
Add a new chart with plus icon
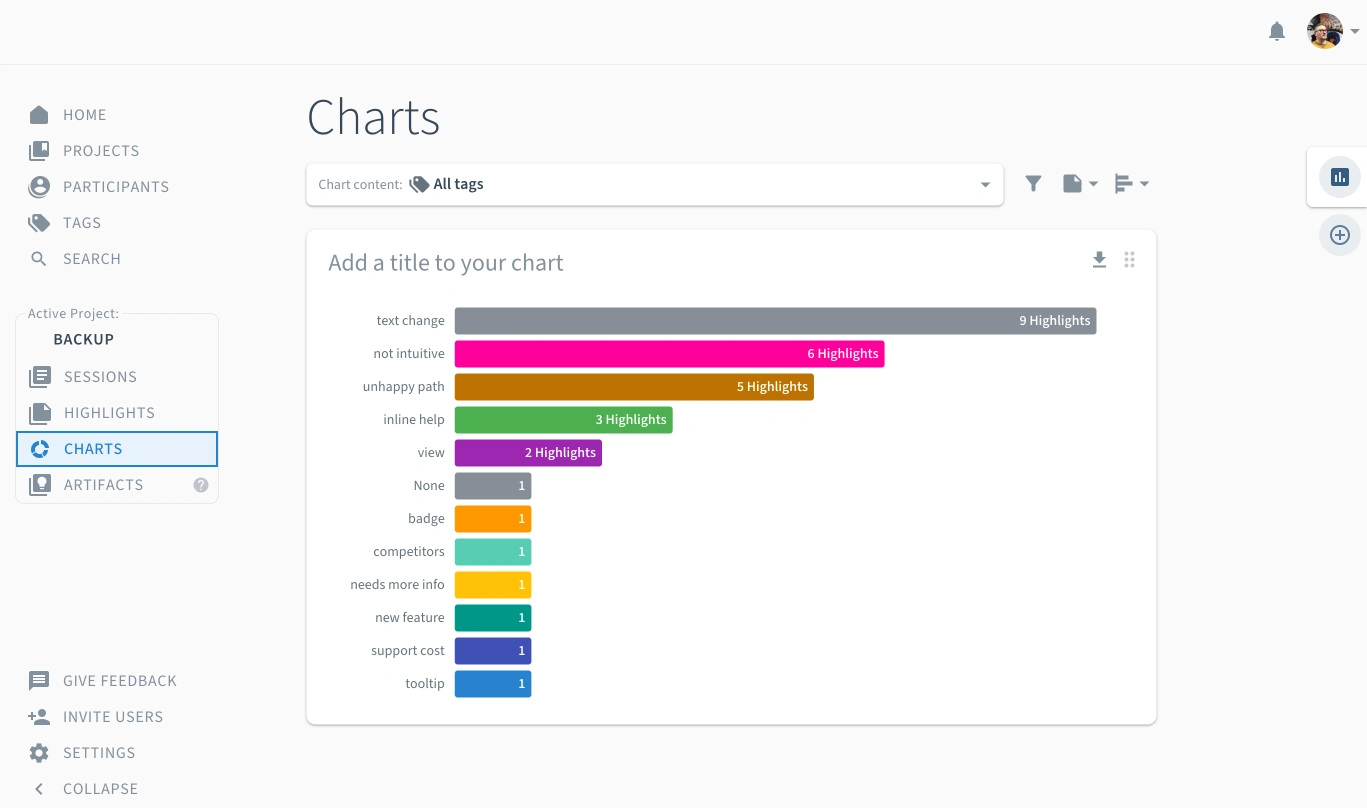pos(1340,235)
